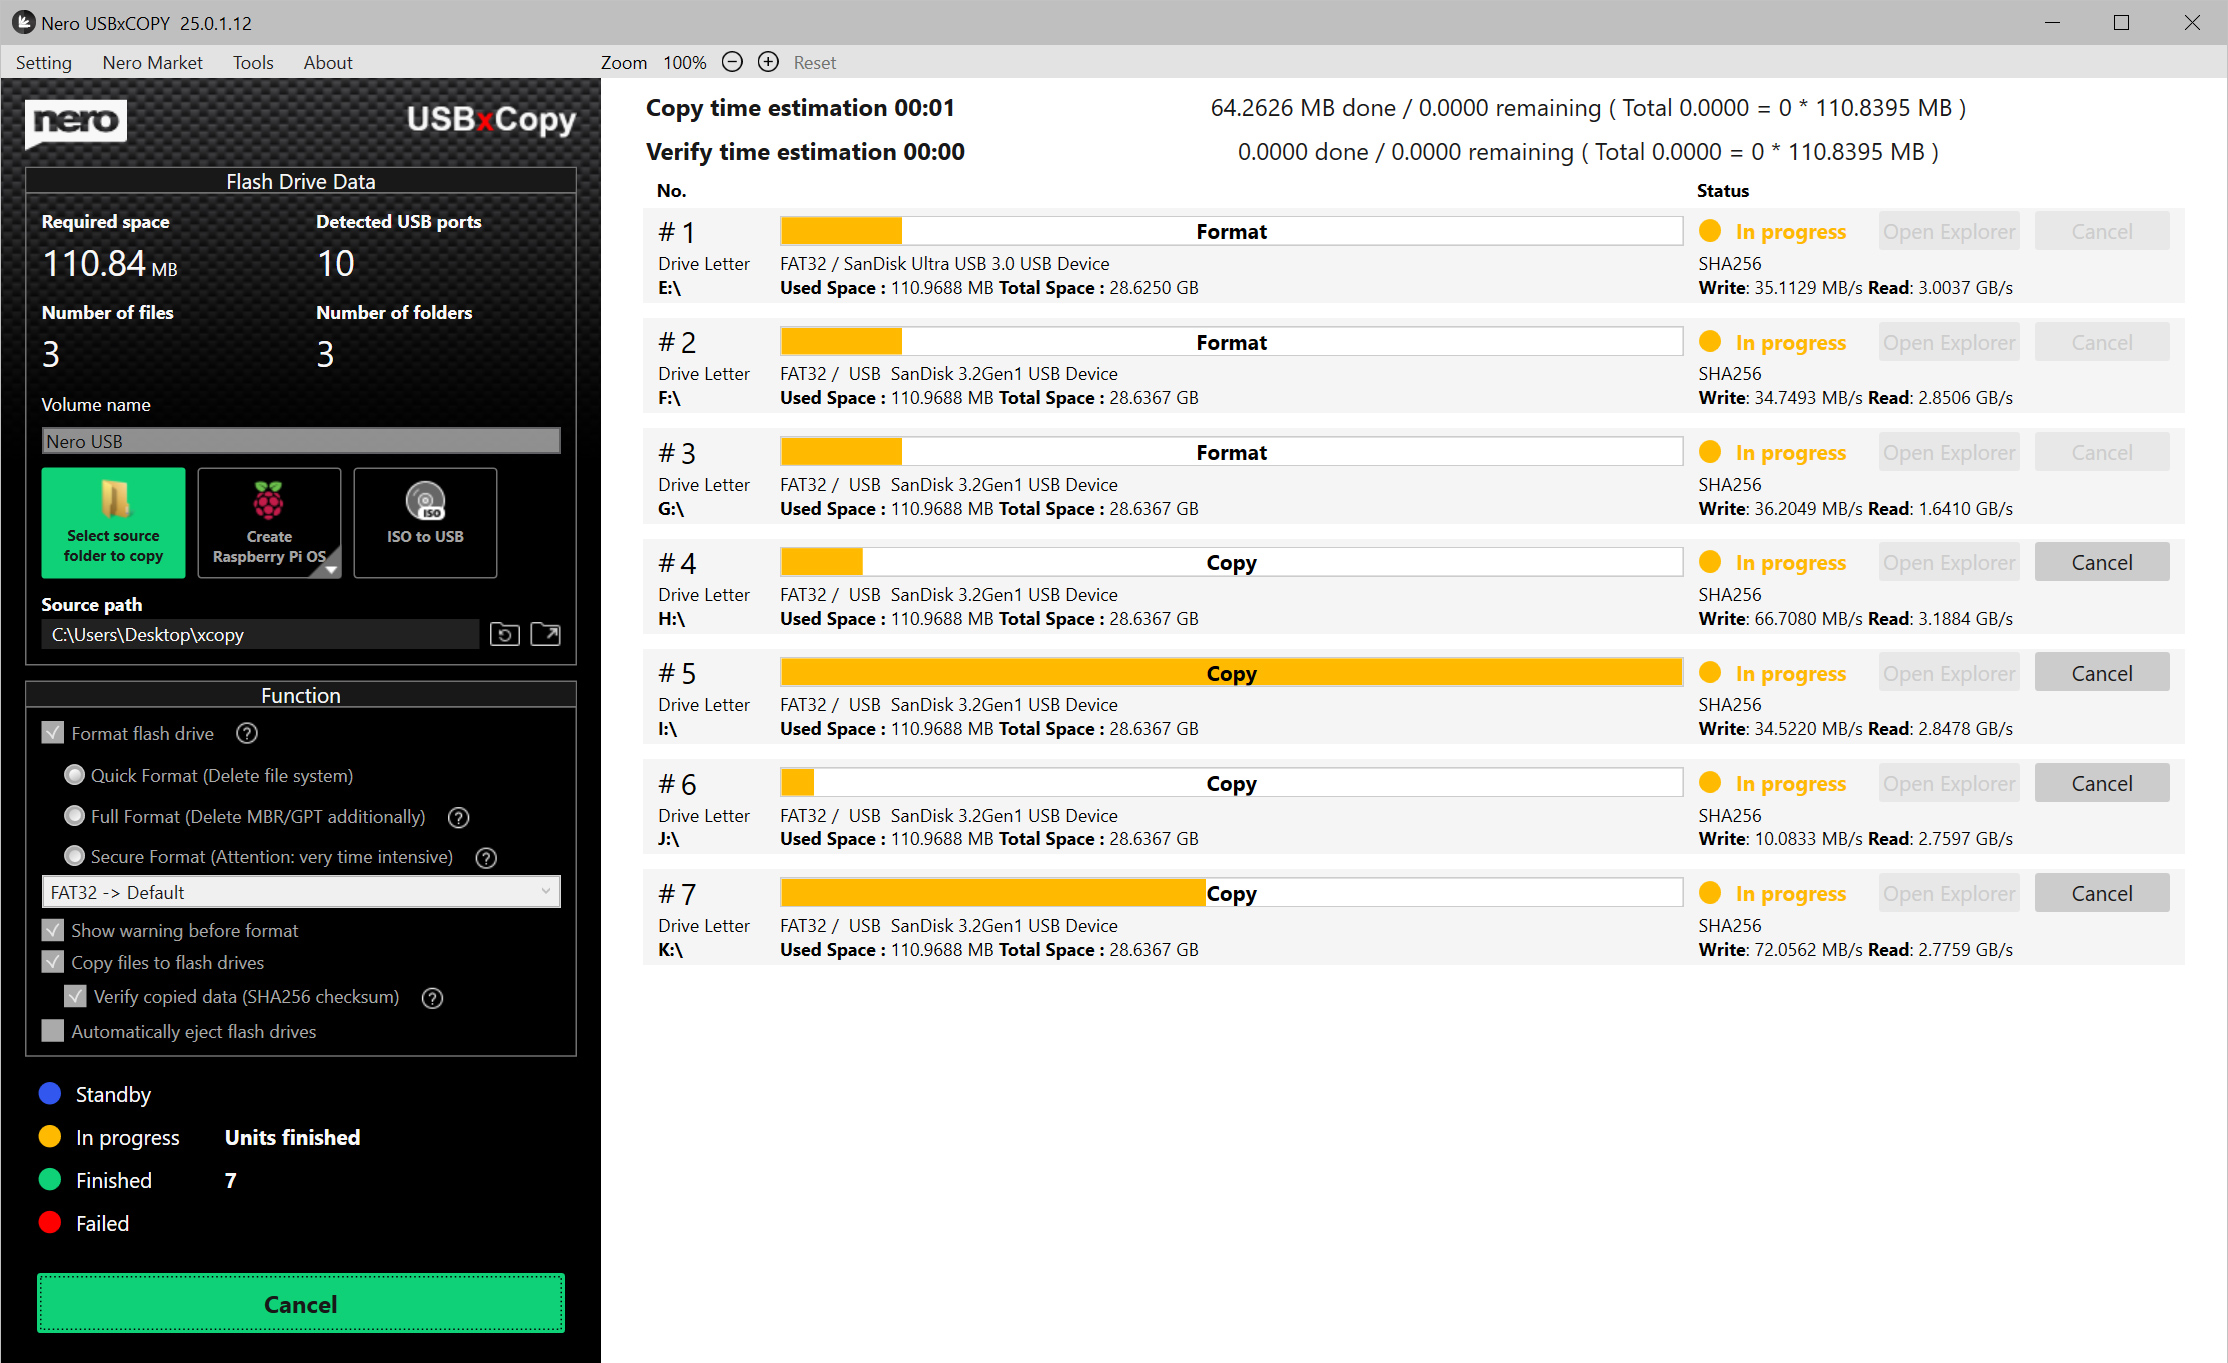Click the In progress status dot for drive #1
The width and height of the screenshot is (2228, 1363).
[x=1710, y=231]
